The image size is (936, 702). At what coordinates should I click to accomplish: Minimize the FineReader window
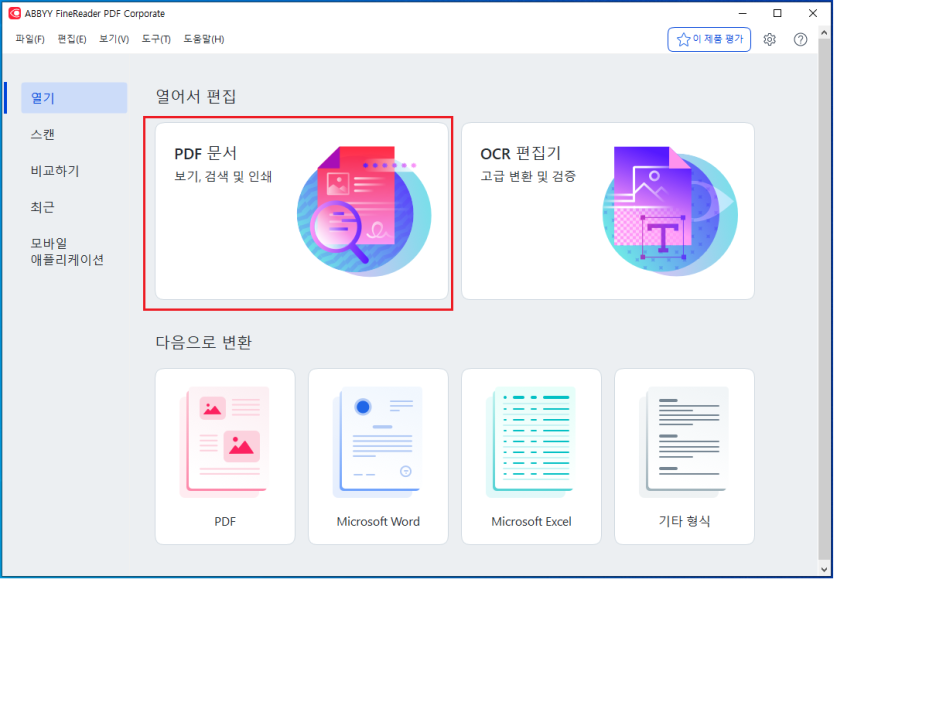(x=743, y=13)
